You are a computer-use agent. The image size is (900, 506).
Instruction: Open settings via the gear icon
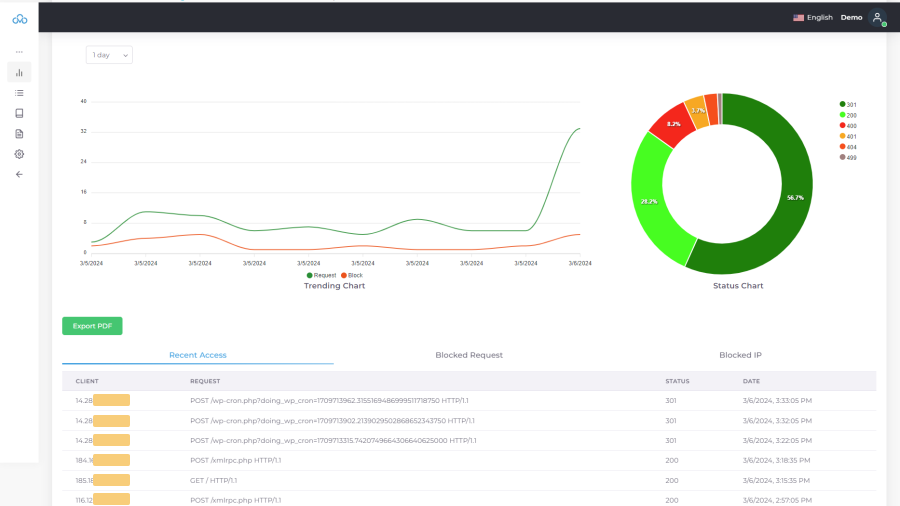(19, 154)
